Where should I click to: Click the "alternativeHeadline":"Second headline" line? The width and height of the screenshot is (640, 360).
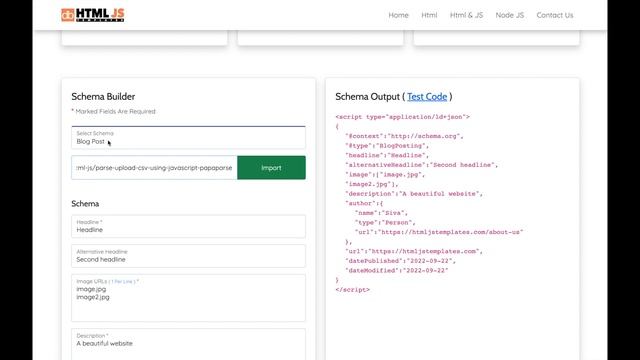pyautogui.click(x=422, y=165)
